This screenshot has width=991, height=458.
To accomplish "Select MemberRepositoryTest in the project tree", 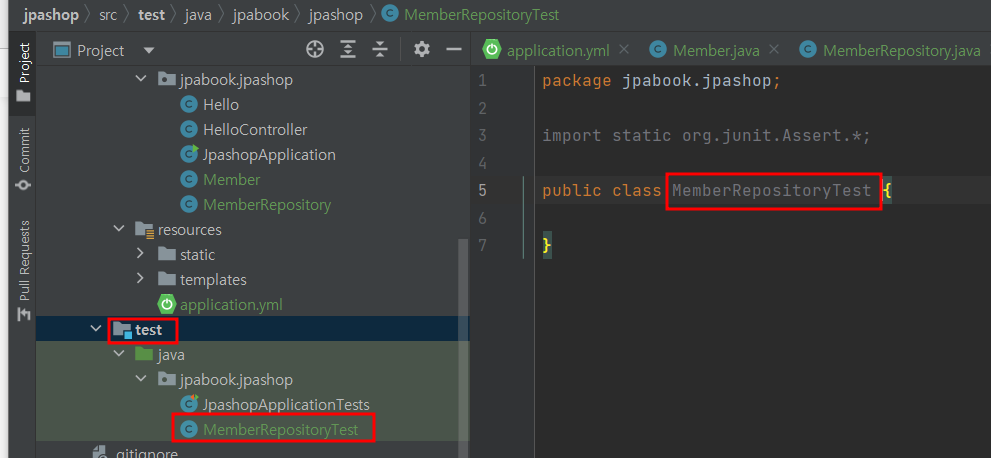I will [281, 430].
